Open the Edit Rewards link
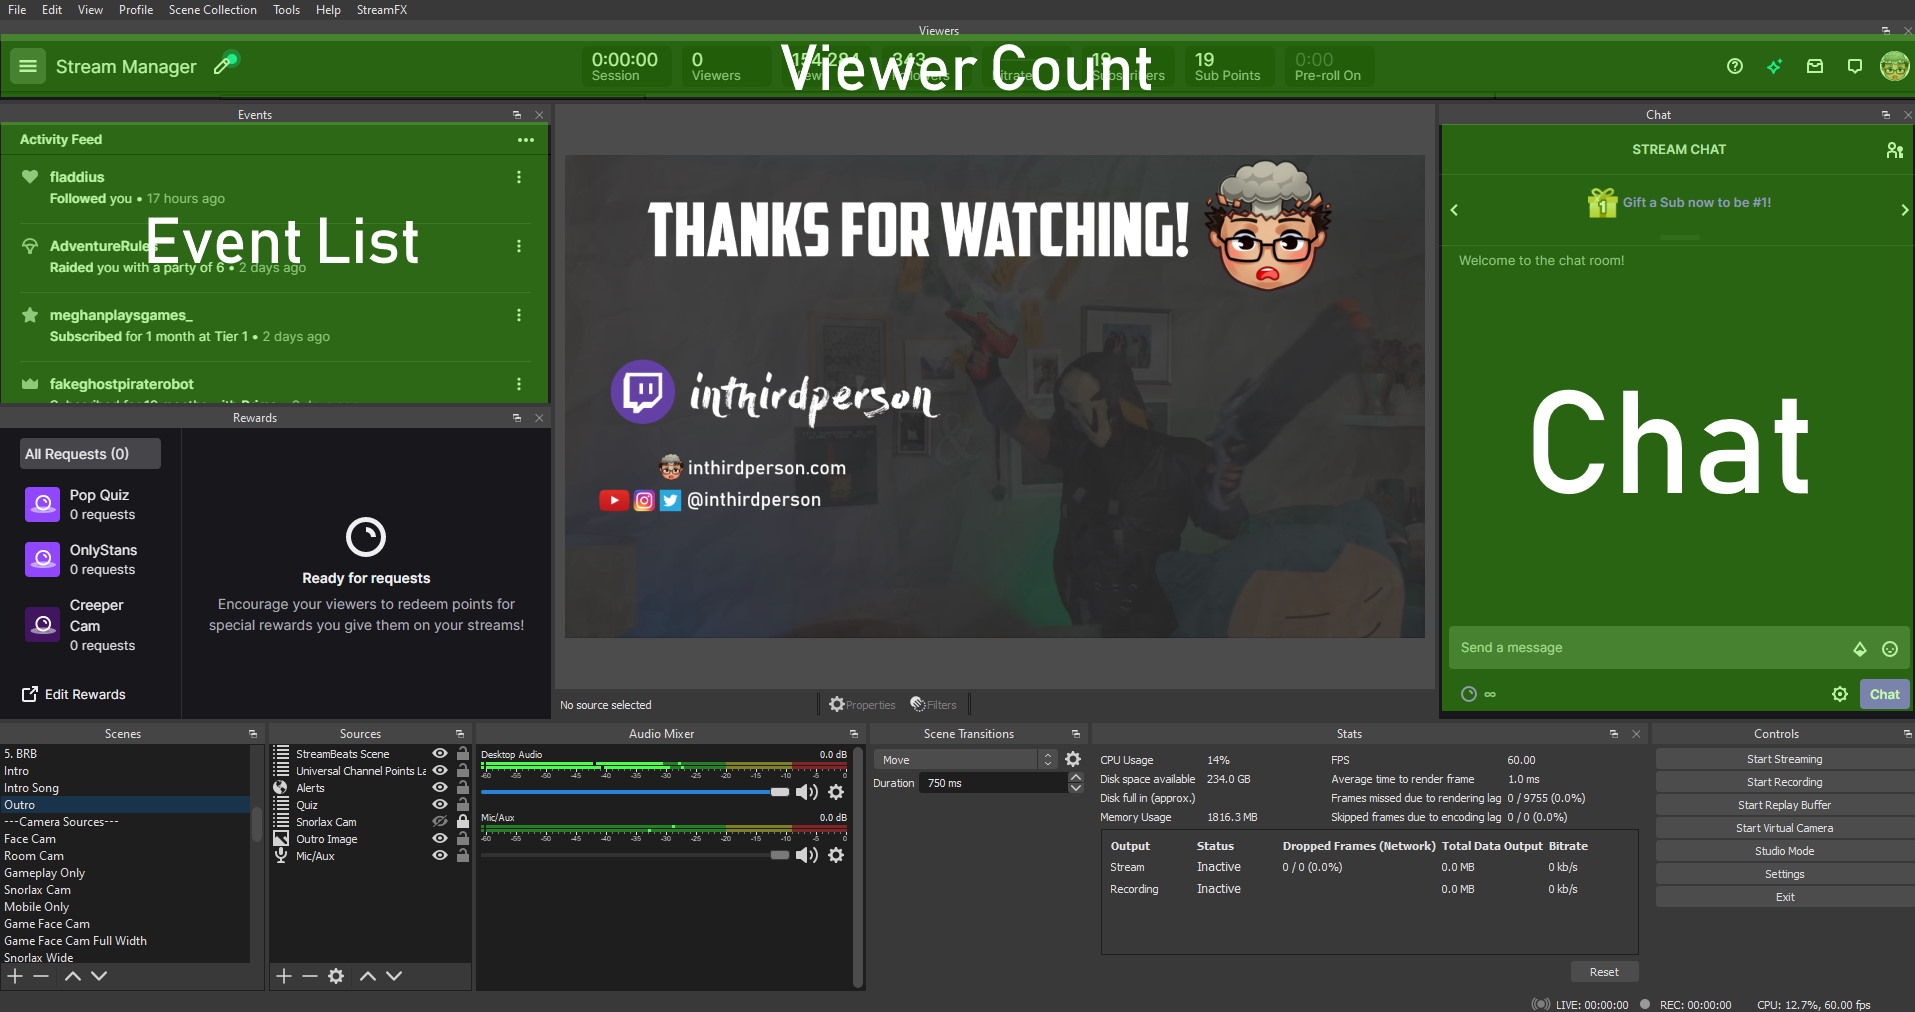The height and width of the screenshot is (1012, 1915). click(x=74, y=694)
